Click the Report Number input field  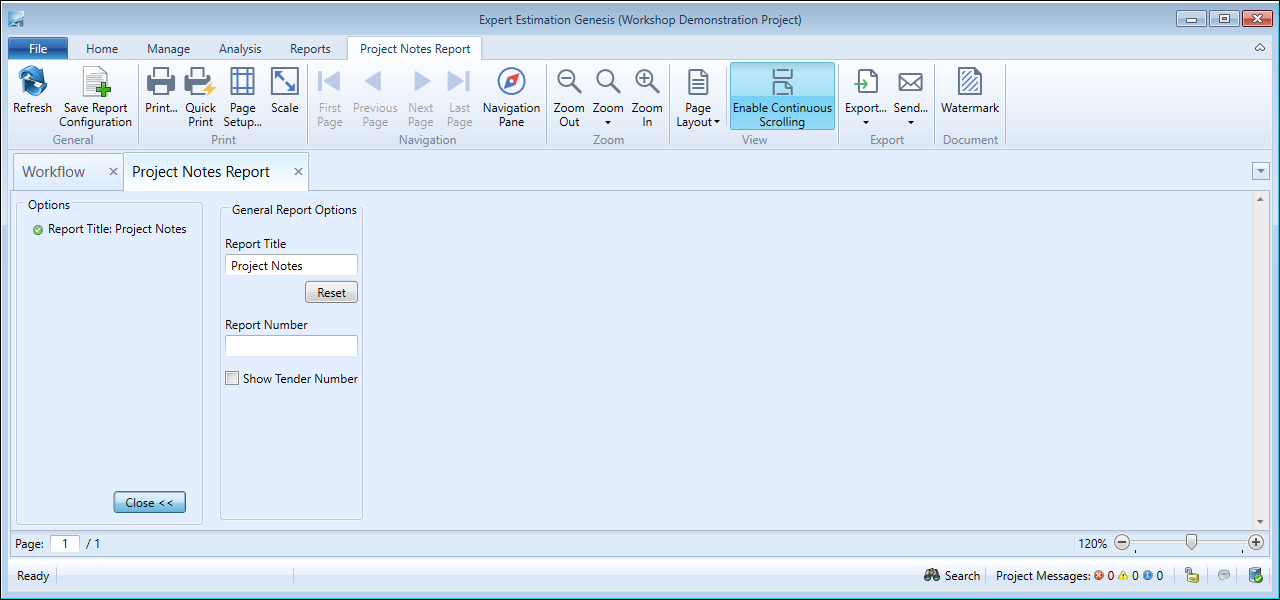click(x=291, y=346)
